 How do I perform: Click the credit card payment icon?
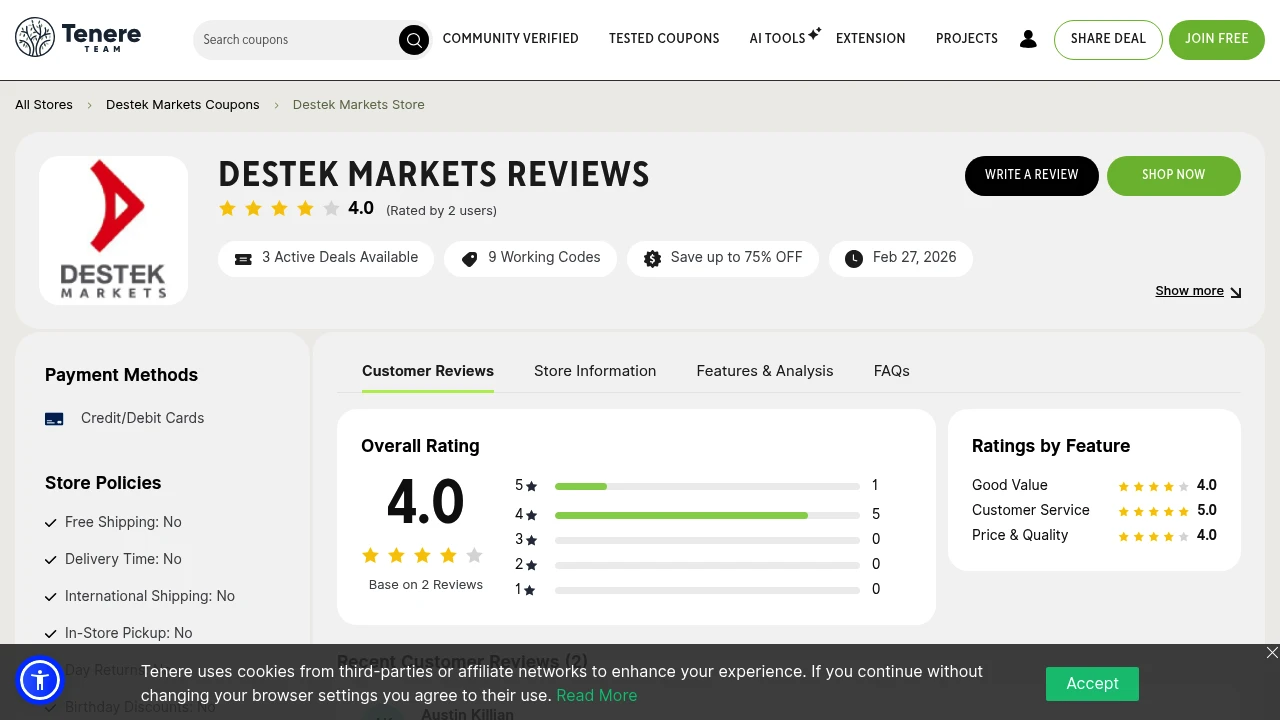point(54,419)
